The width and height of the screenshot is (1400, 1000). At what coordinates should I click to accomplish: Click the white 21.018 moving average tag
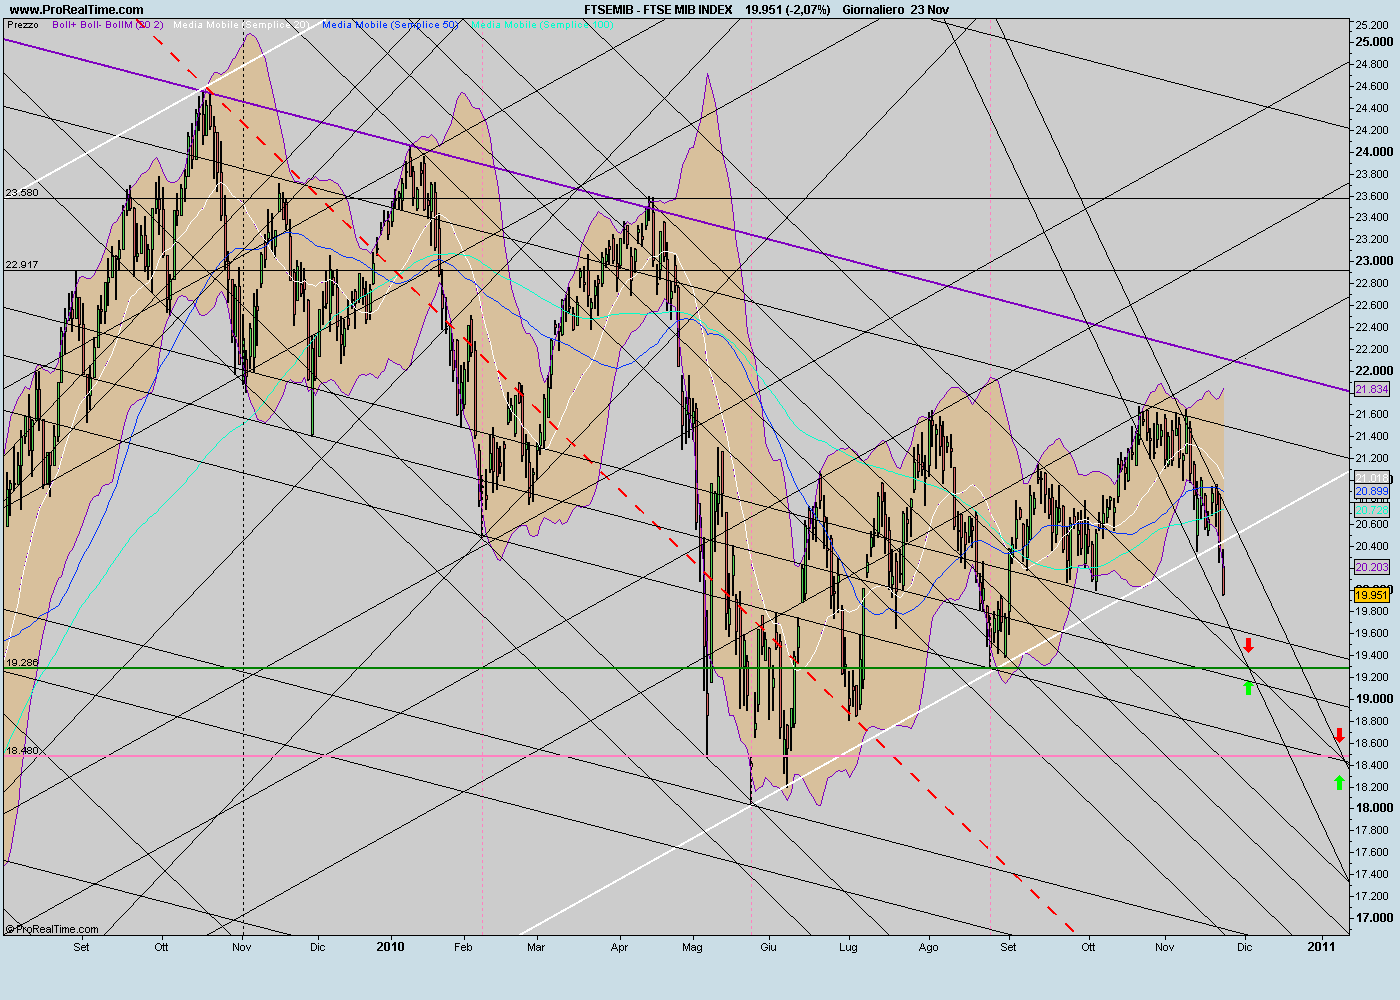tap(1372, 478)
